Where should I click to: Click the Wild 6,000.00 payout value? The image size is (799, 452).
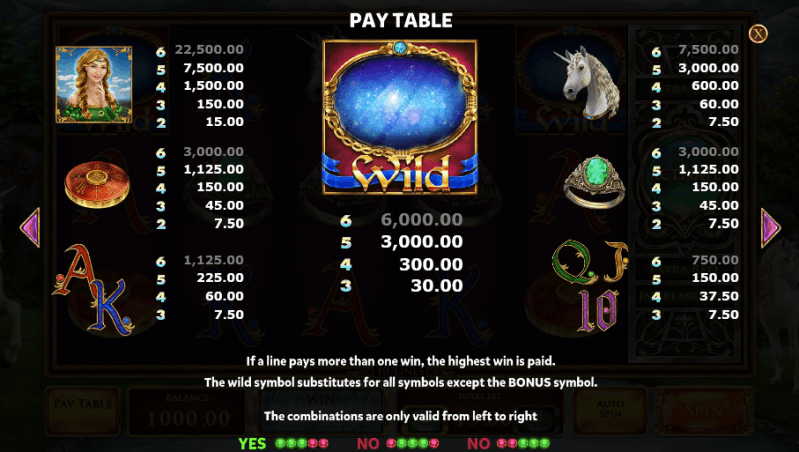coord(421,220)
